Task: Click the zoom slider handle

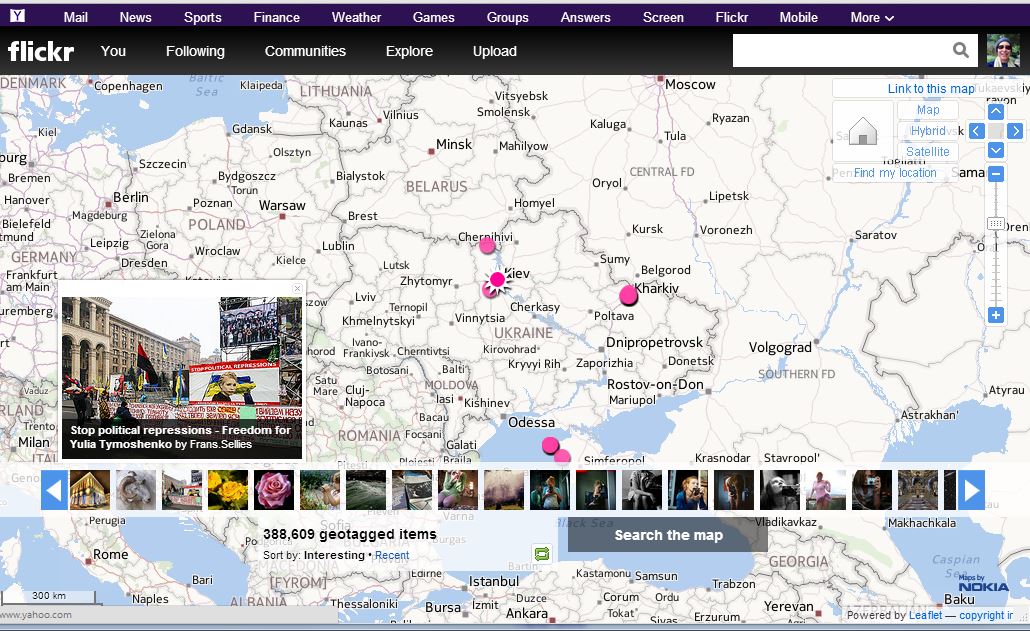Action: click(x=996, y=224)
